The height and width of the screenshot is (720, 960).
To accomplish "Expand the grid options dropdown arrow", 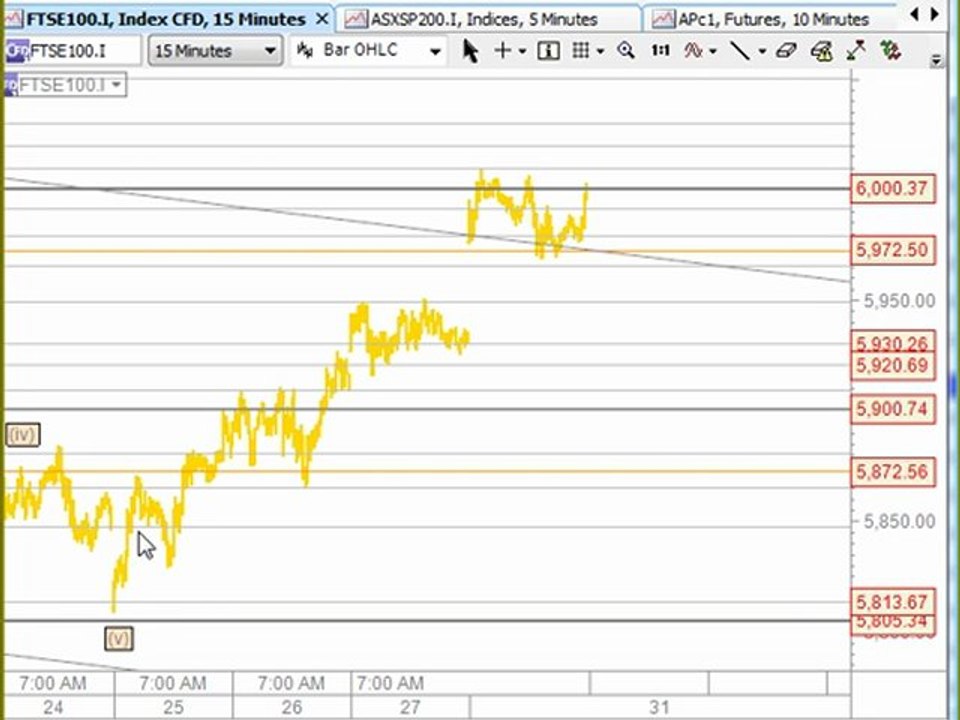I will [x=601, y=51].
